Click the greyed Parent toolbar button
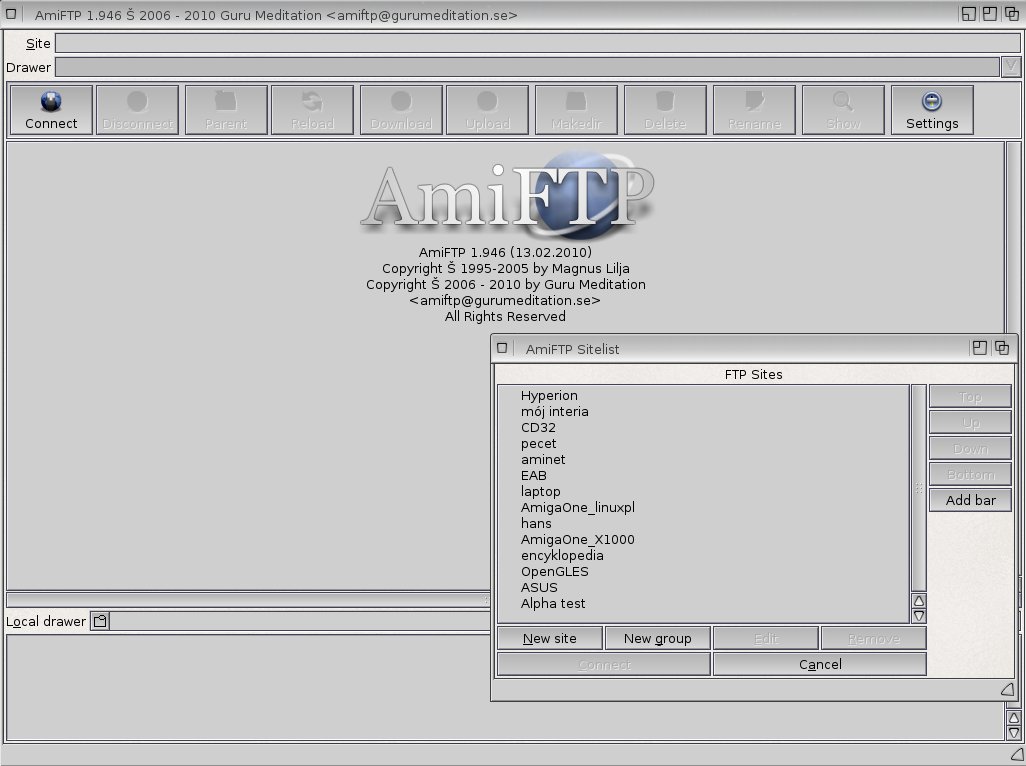Screen dimensions: 1026x766 click(226, 110)
